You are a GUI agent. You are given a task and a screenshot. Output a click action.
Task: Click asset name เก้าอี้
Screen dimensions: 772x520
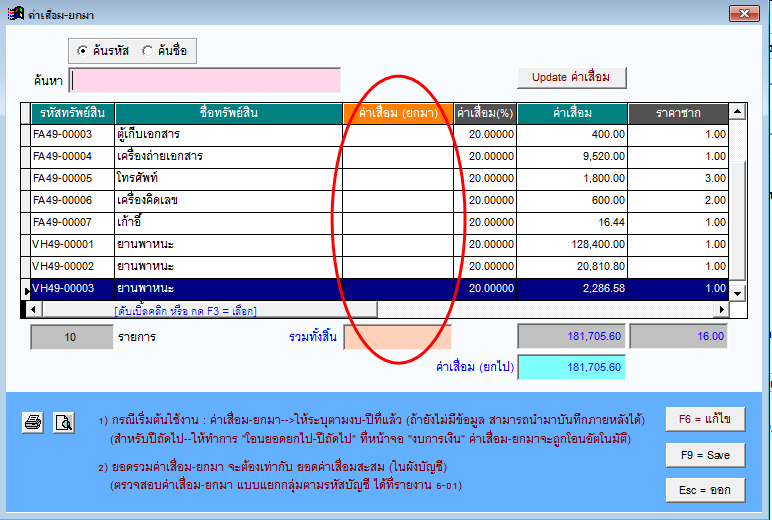(x=129, y=223)
